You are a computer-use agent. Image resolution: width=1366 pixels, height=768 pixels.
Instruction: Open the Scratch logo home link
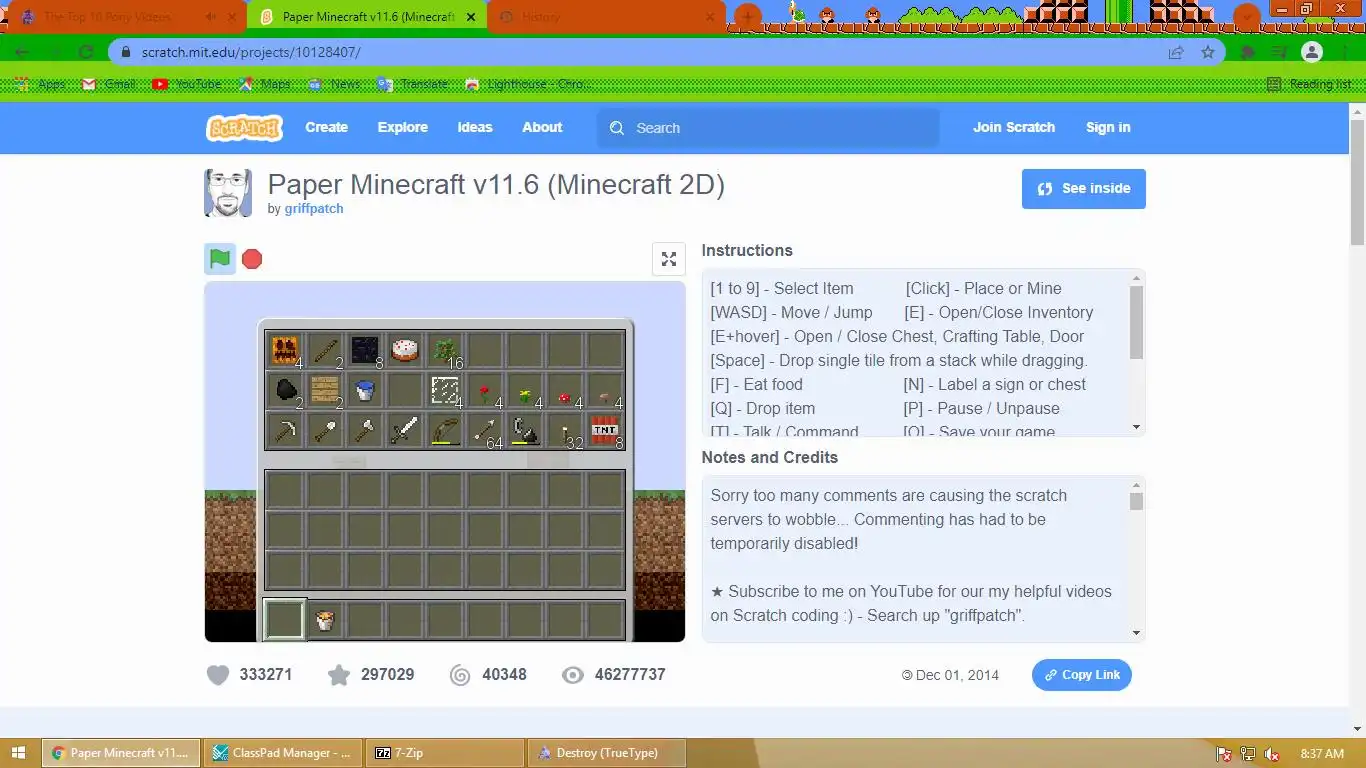click(x=245, y=127)
